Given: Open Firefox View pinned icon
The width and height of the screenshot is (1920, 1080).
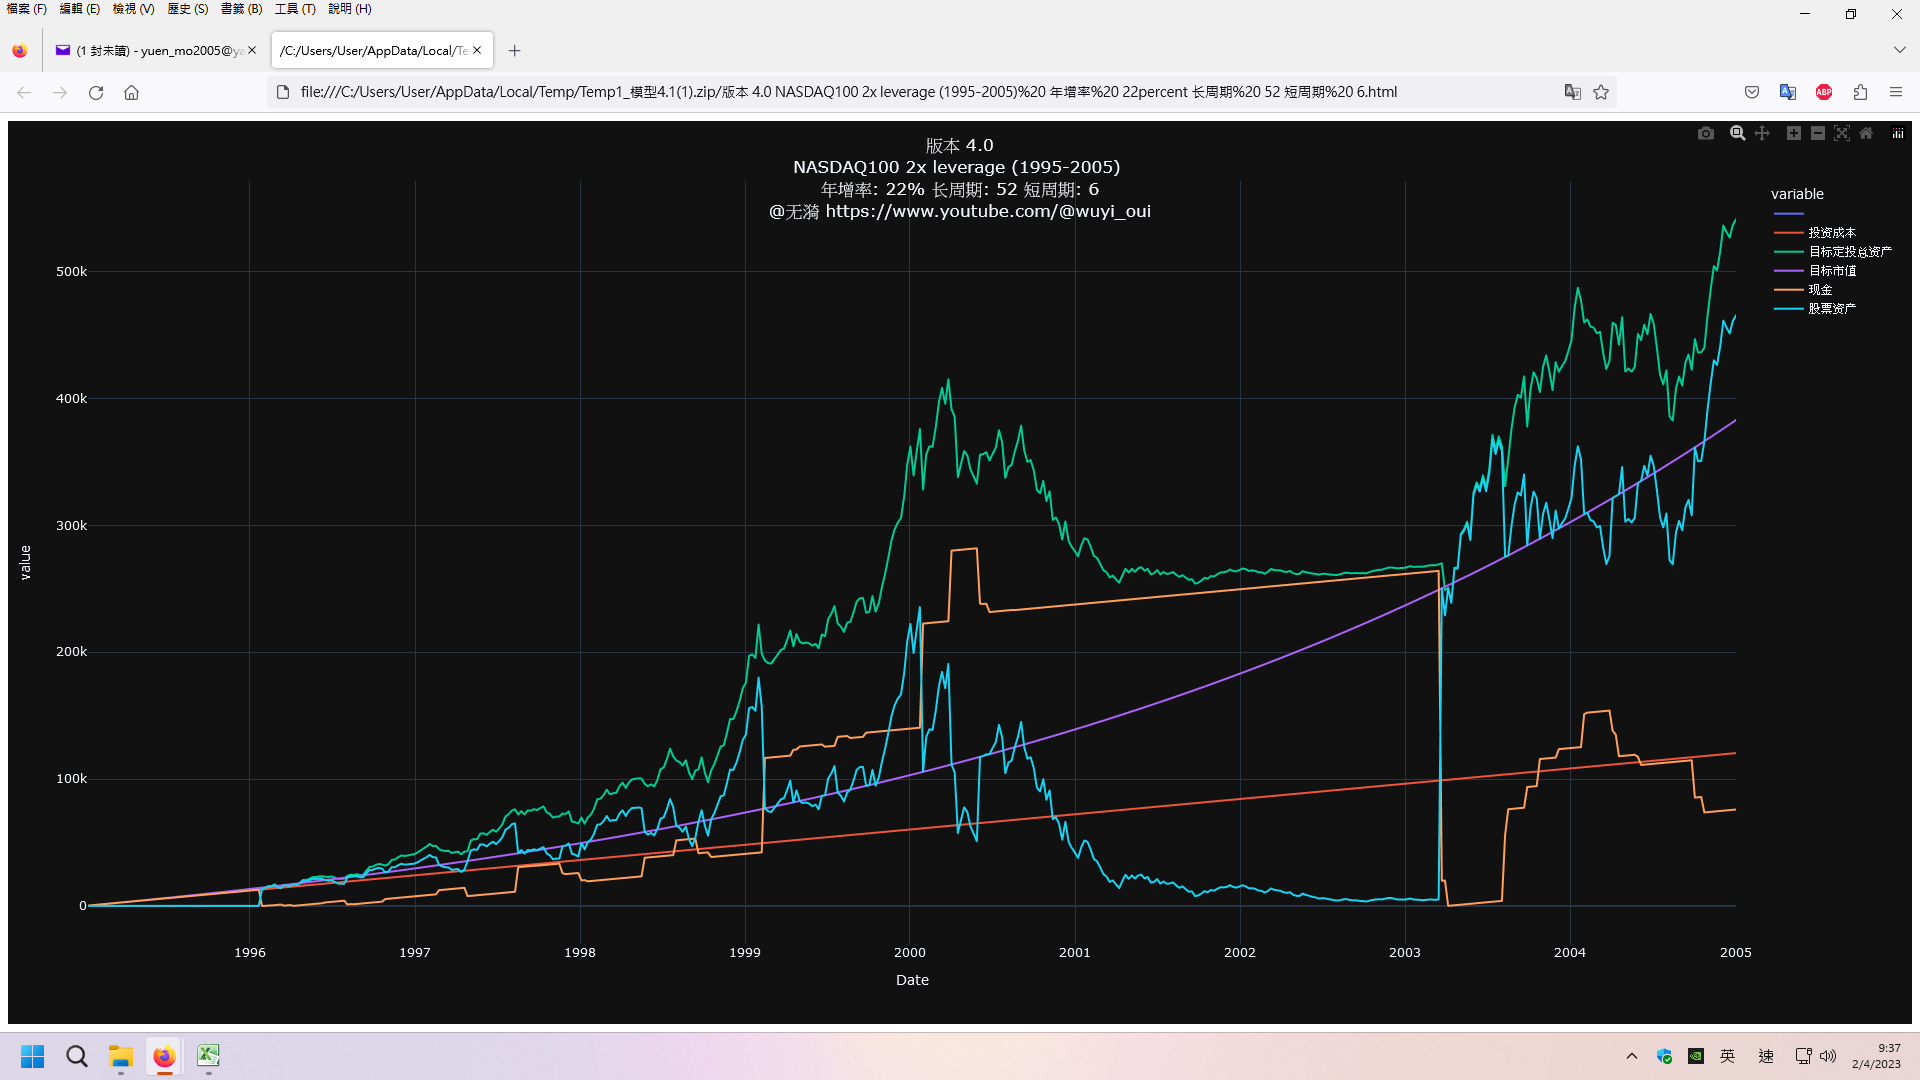Looking at the screenshot, I should tap(20, 51).
